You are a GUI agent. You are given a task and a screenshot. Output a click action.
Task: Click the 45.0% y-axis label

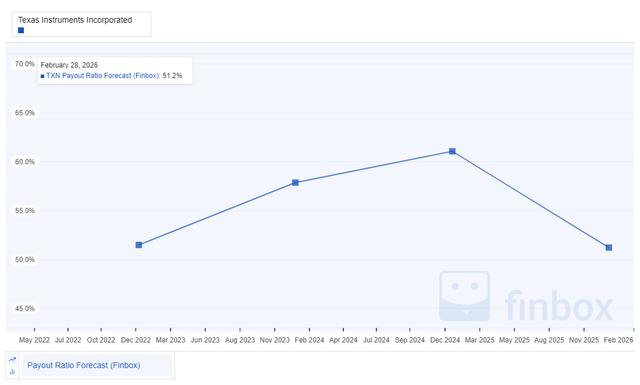pos(24,308)
